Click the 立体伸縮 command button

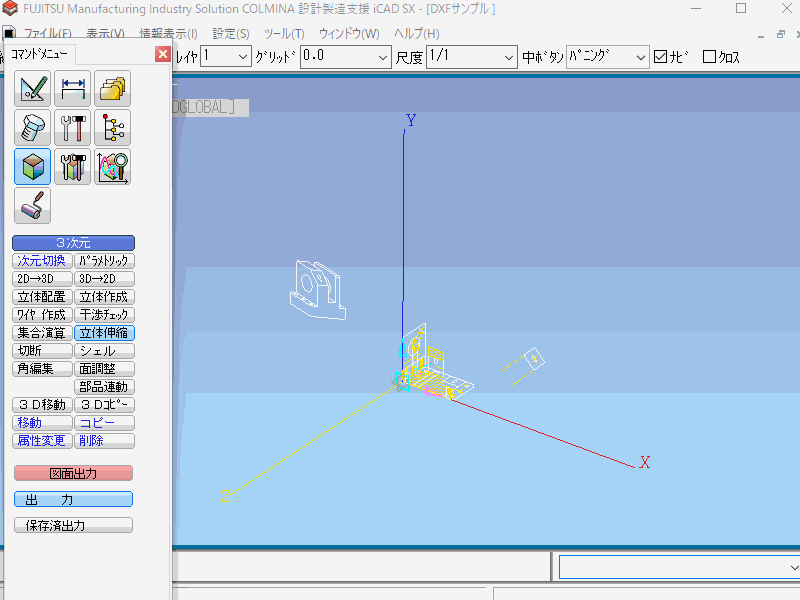104,333
